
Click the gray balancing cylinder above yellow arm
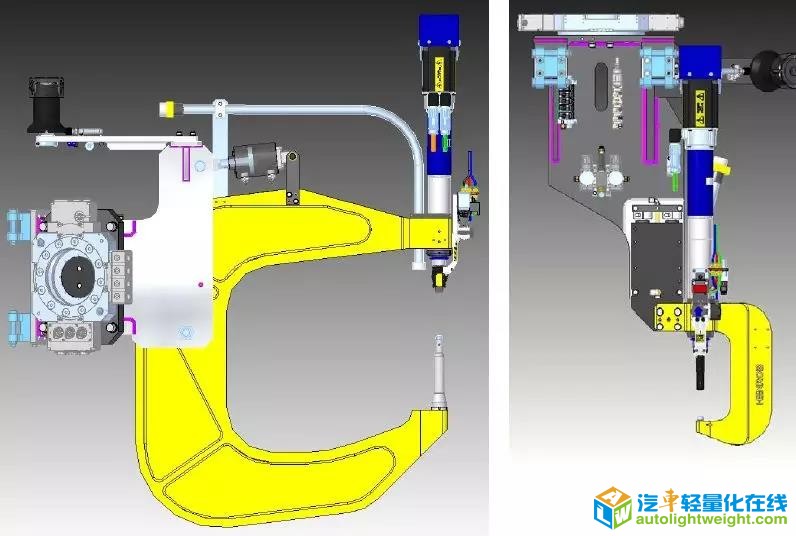pyautogui.click(x=257, y=160)
